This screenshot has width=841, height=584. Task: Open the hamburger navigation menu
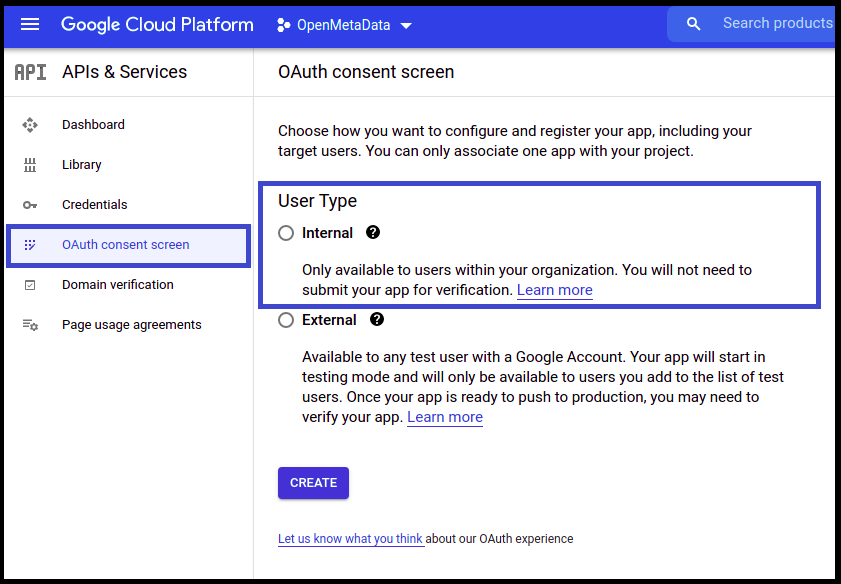coord(30,25)
